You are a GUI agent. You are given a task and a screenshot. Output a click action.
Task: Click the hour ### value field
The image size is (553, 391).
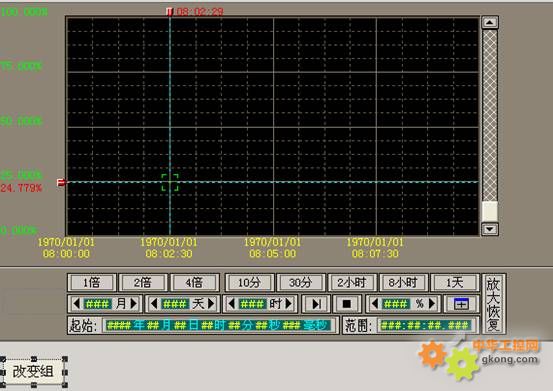pyautogui.click(x=252, y=304)
